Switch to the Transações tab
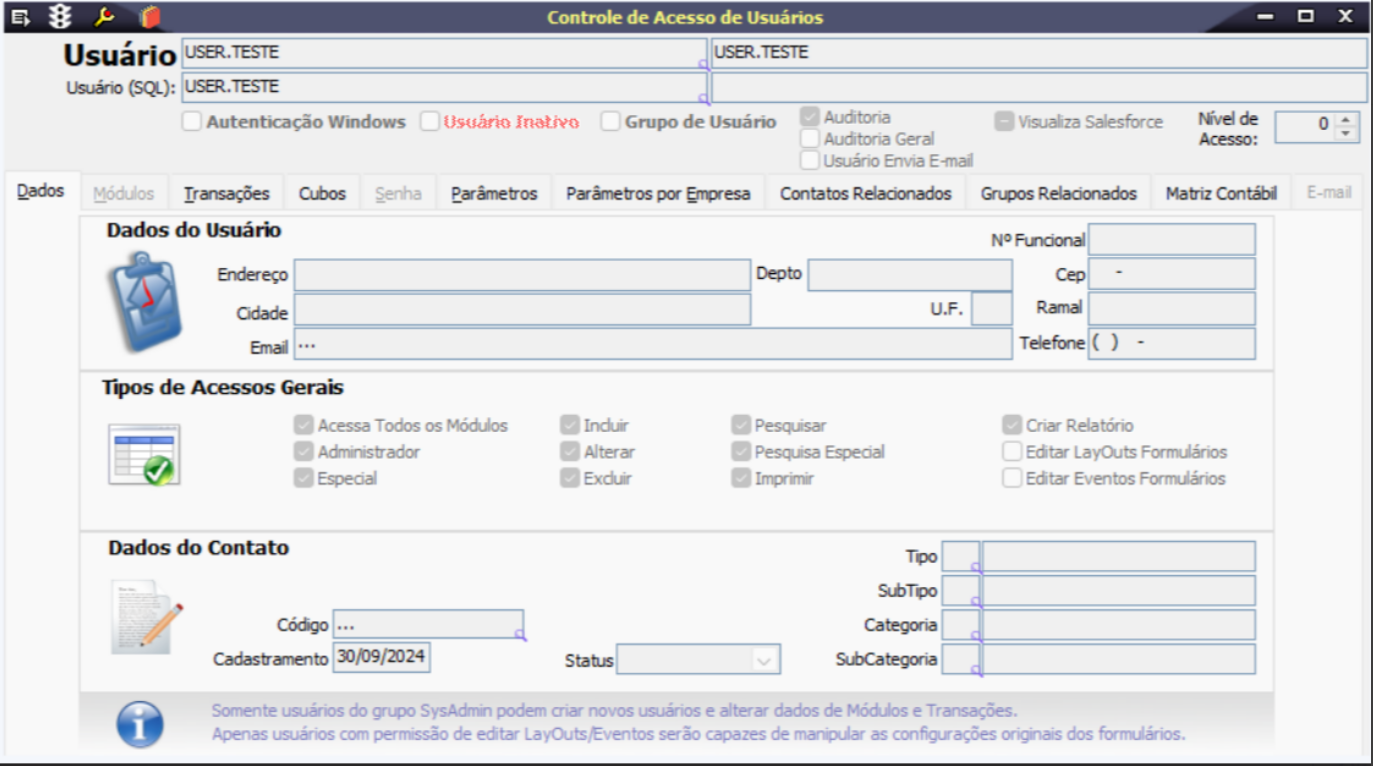This screenshot has height=766, width=1373. [227, 193]
